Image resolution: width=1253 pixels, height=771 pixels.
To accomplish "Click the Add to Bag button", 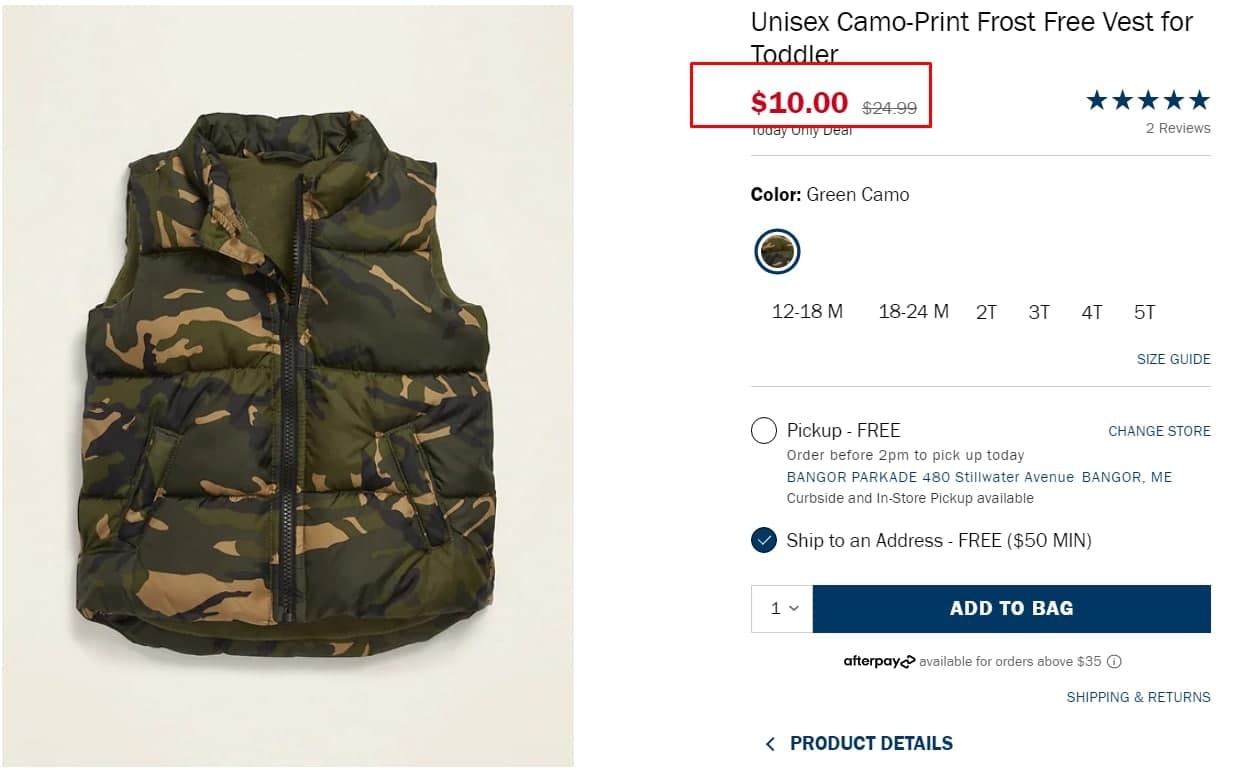I will [1011, 609].
